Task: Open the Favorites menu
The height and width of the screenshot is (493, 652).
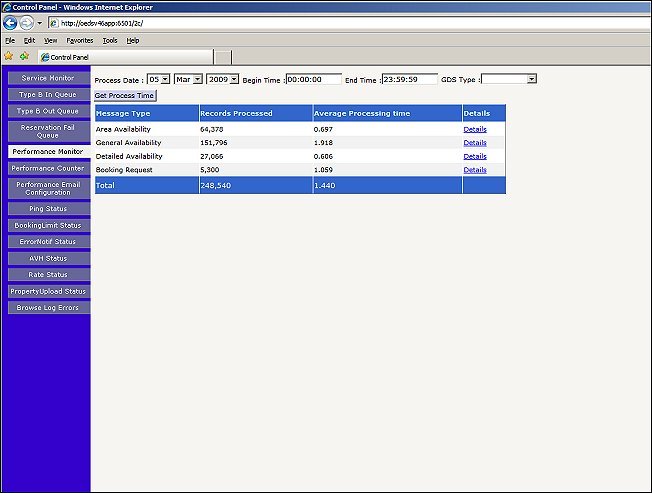Action: 80,40
